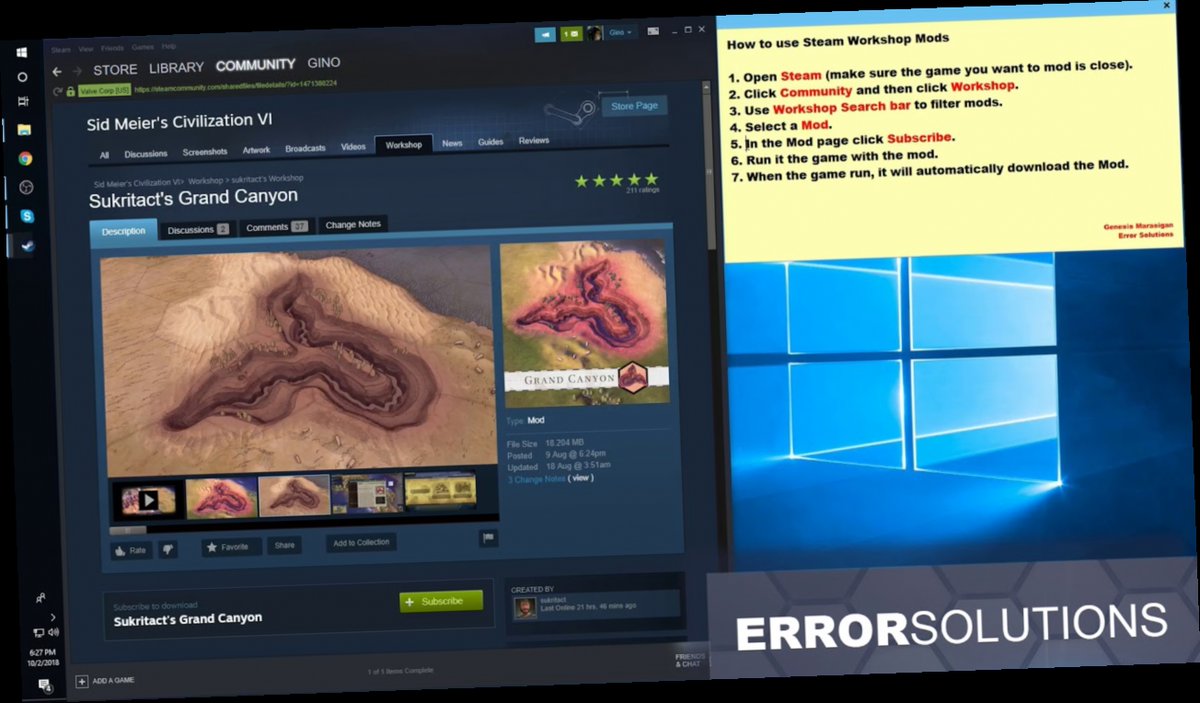Select the Broadcasts hub tab
This screenshot has height=703, width=1200.
click(x=305, y=148)
